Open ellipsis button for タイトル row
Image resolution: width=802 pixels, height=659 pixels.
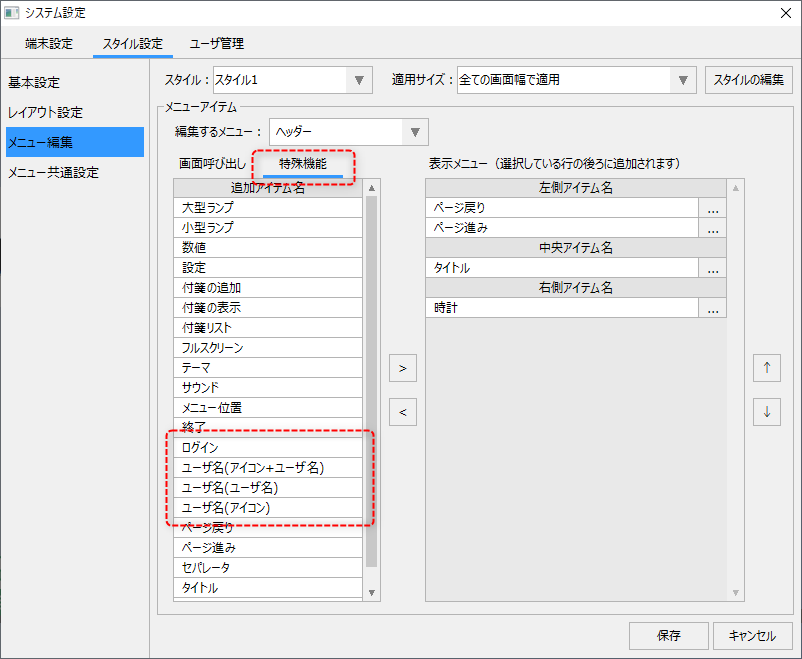tap(712, 268)
